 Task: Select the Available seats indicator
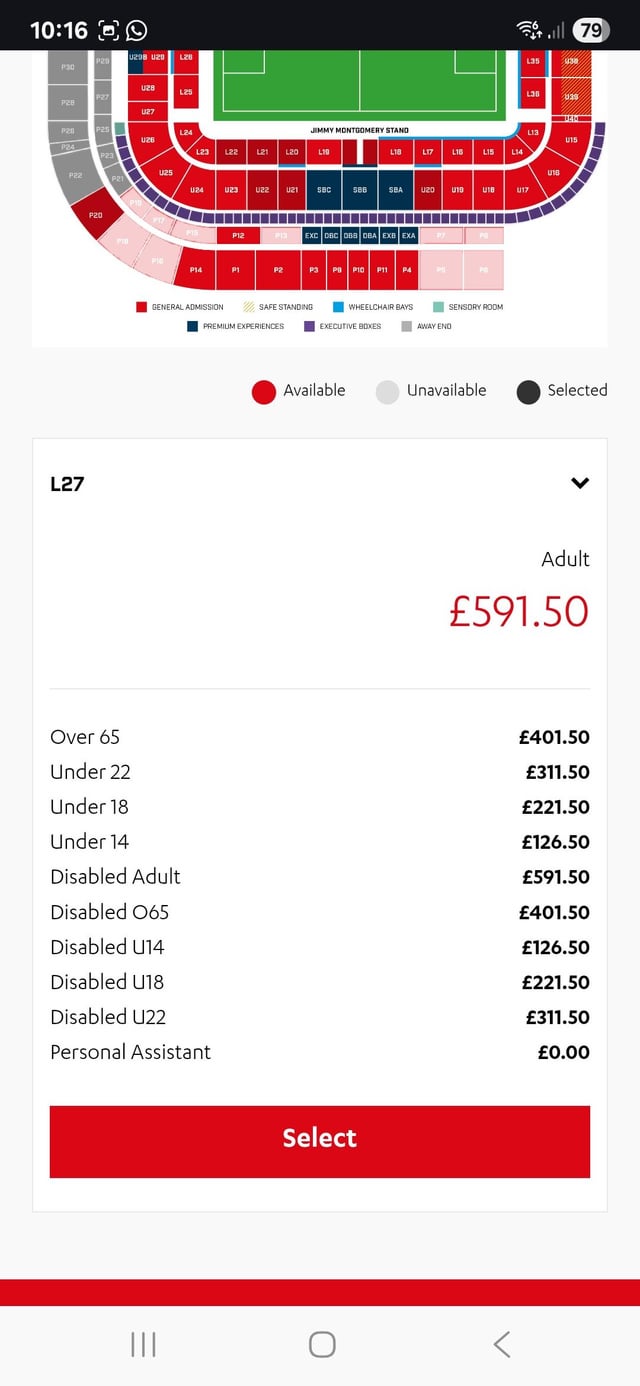pos(263,391)
